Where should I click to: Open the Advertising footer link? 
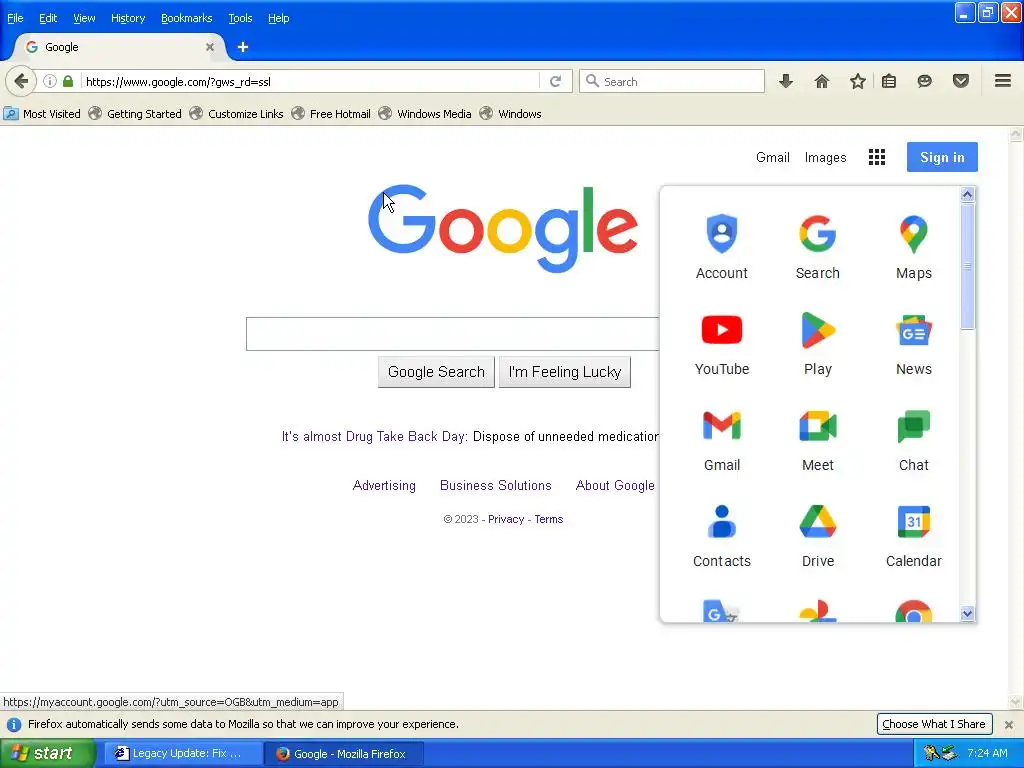pyautogui.click(x=384, y=485)
